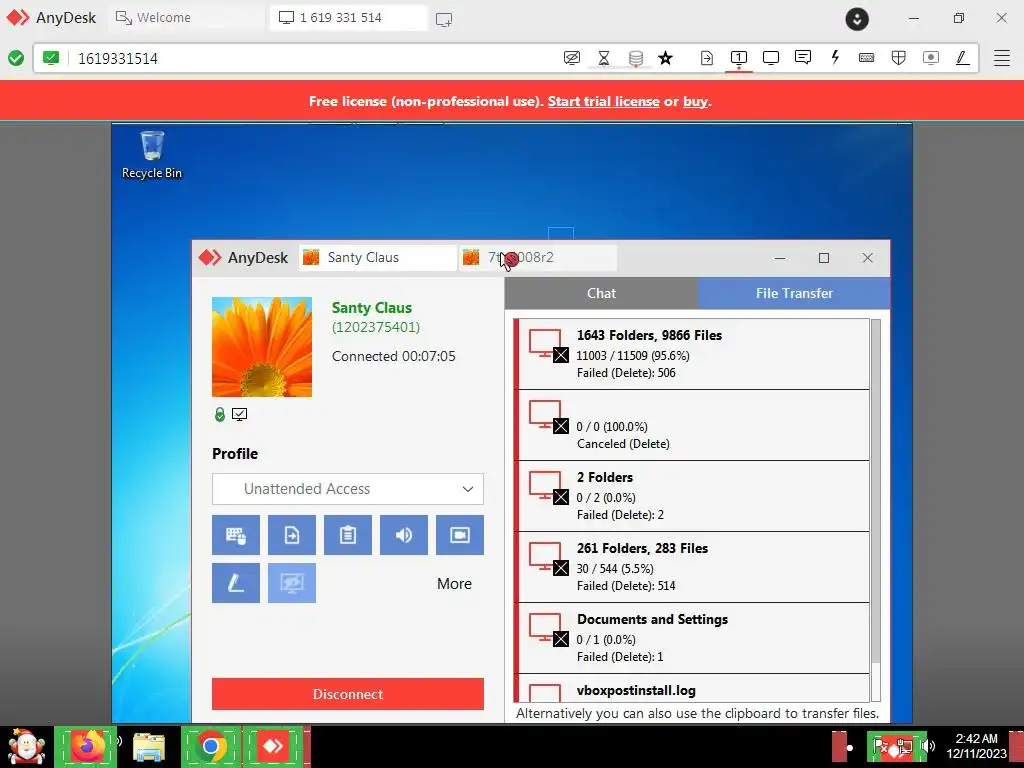This screenshot has height=768, width=1024.
Task: Open the Santa Start button on the taskbar
Action: [26, 746]
